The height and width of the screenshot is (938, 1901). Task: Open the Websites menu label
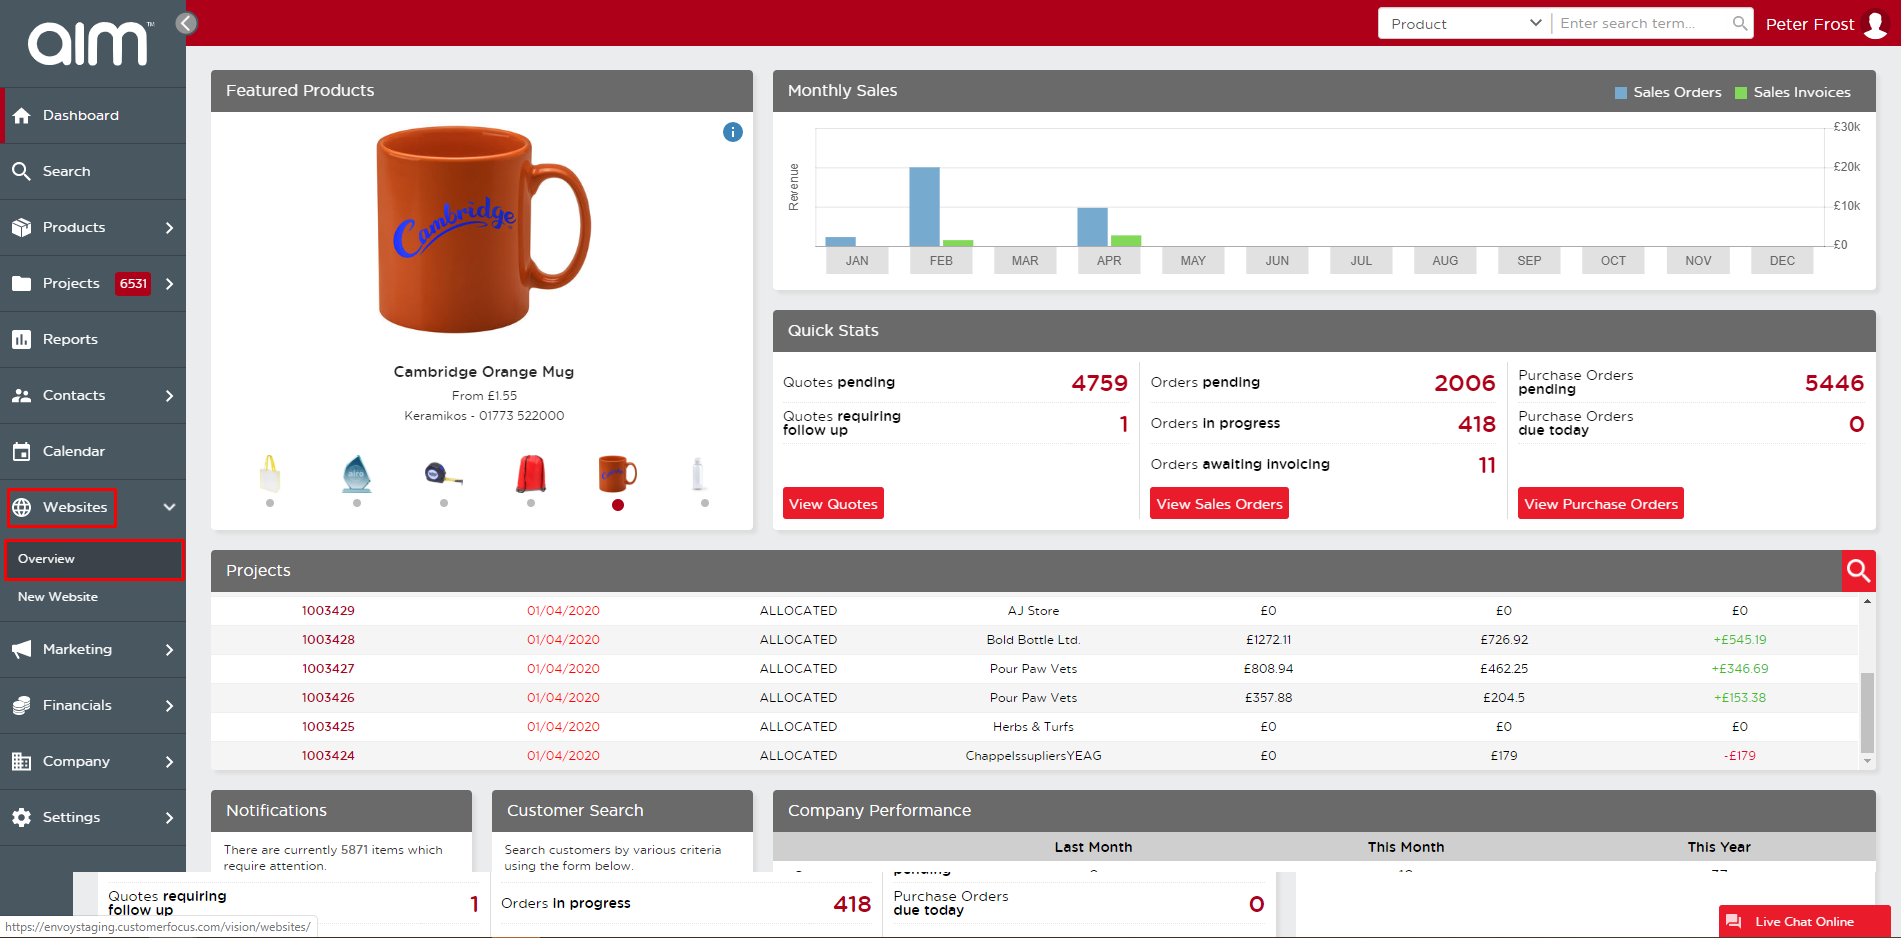pos(75,508)
